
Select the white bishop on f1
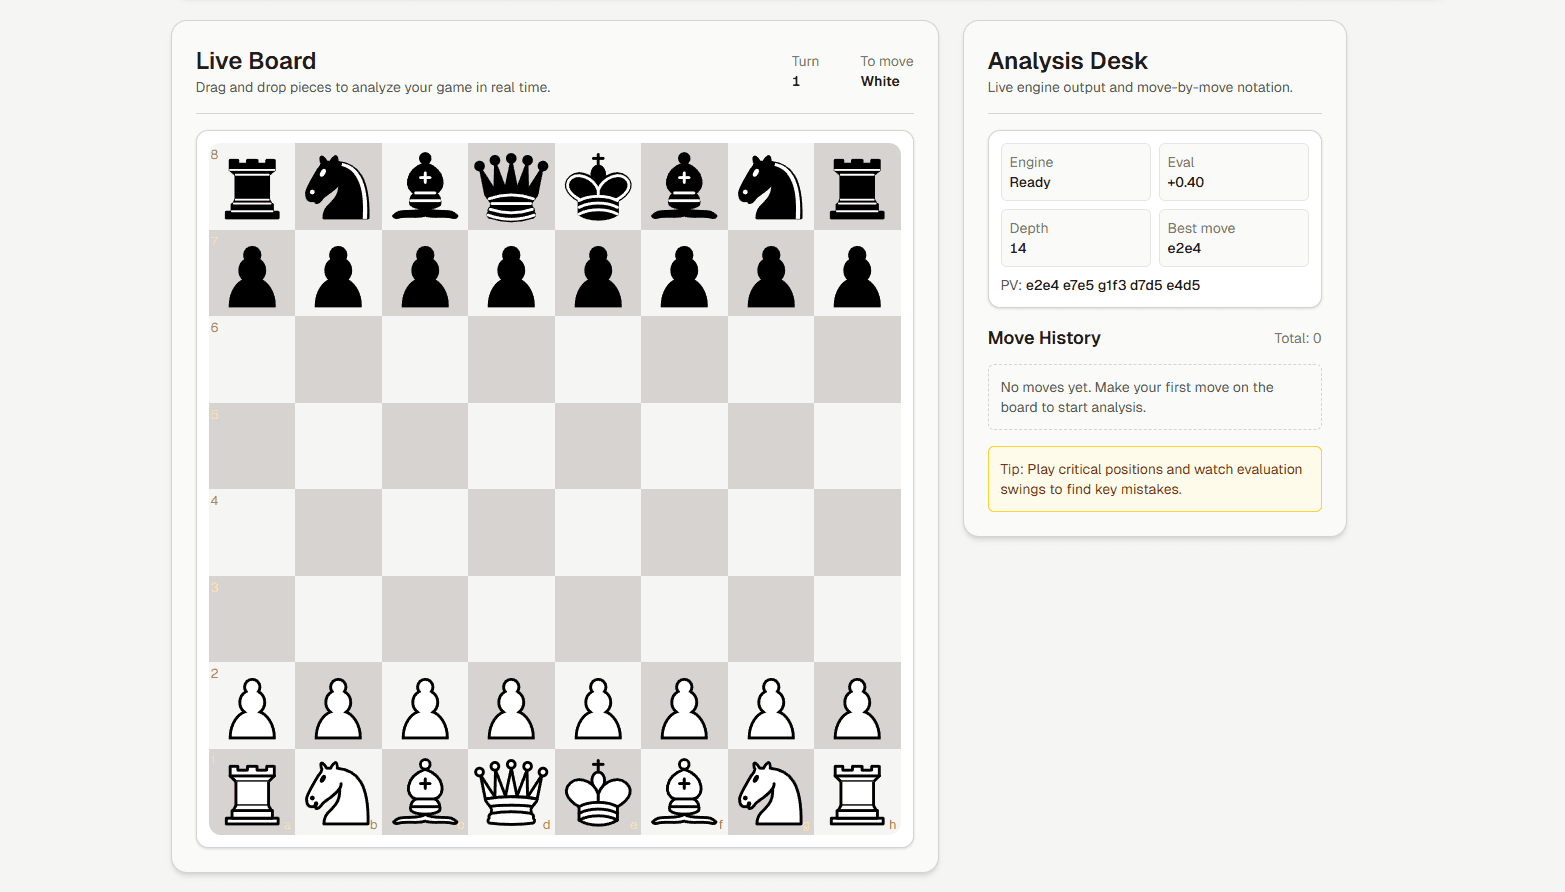click(684, 793)
